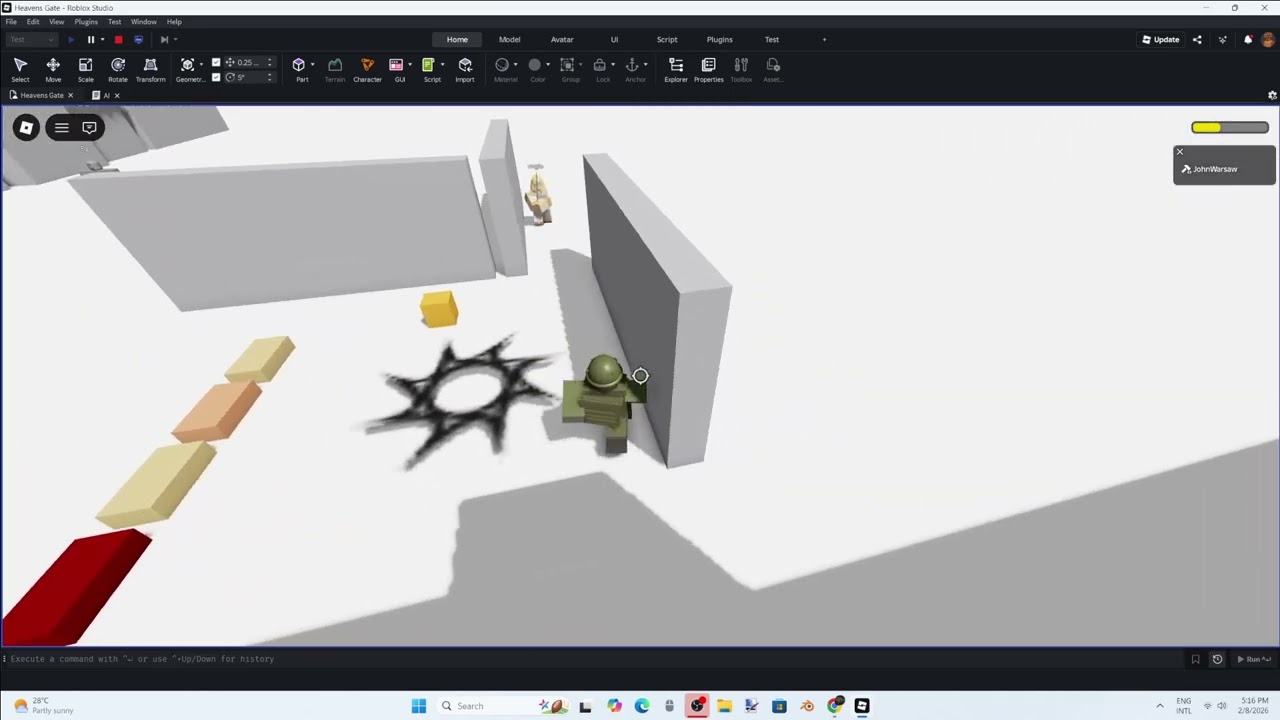This screenshot has width=1280, height=720.
Task: Switch to the Model ribbon tab
Action: (509, 40)
